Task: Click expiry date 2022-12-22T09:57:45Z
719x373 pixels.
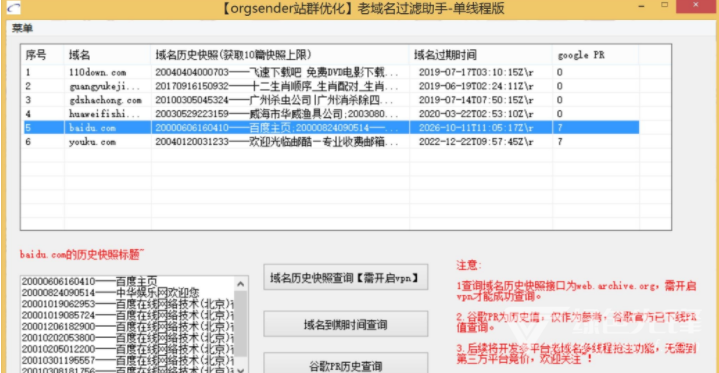Action: [x=476, y=142]
